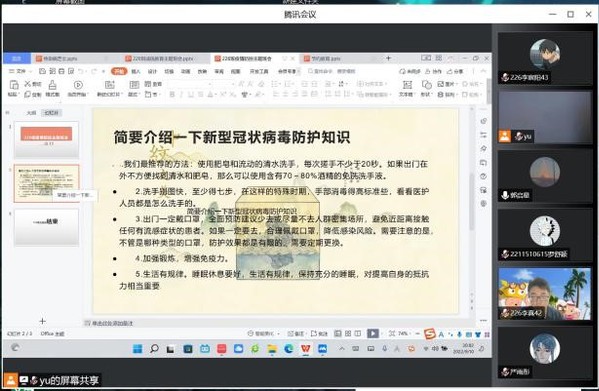Open the Insert ribbon tab
Image resolution: width=599 pixels, height=391 pixels.
point(136,71)
